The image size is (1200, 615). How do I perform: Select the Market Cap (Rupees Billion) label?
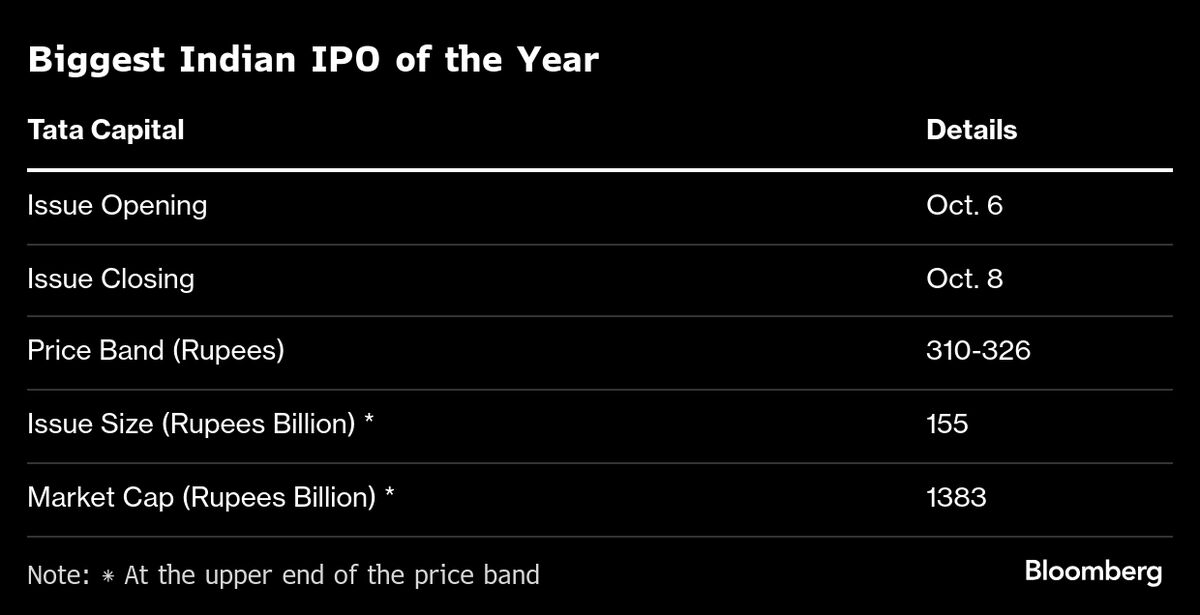click(201, 497)
